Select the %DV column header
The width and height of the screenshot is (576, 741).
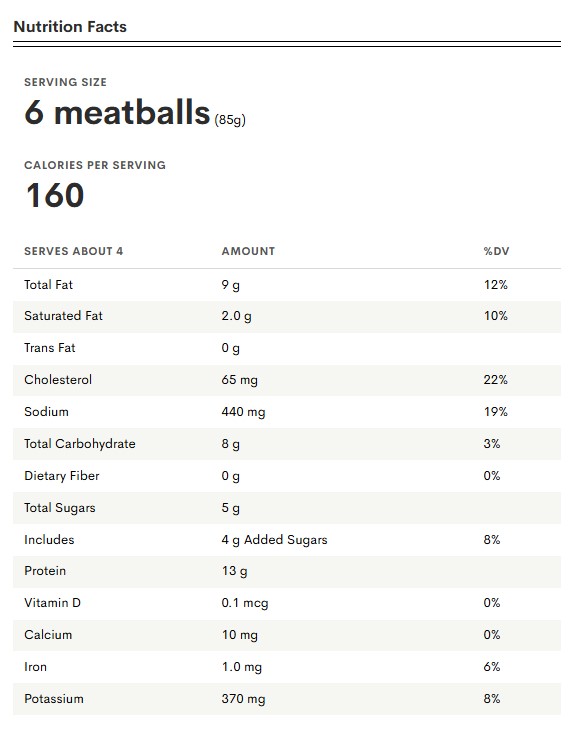(496, 251)
